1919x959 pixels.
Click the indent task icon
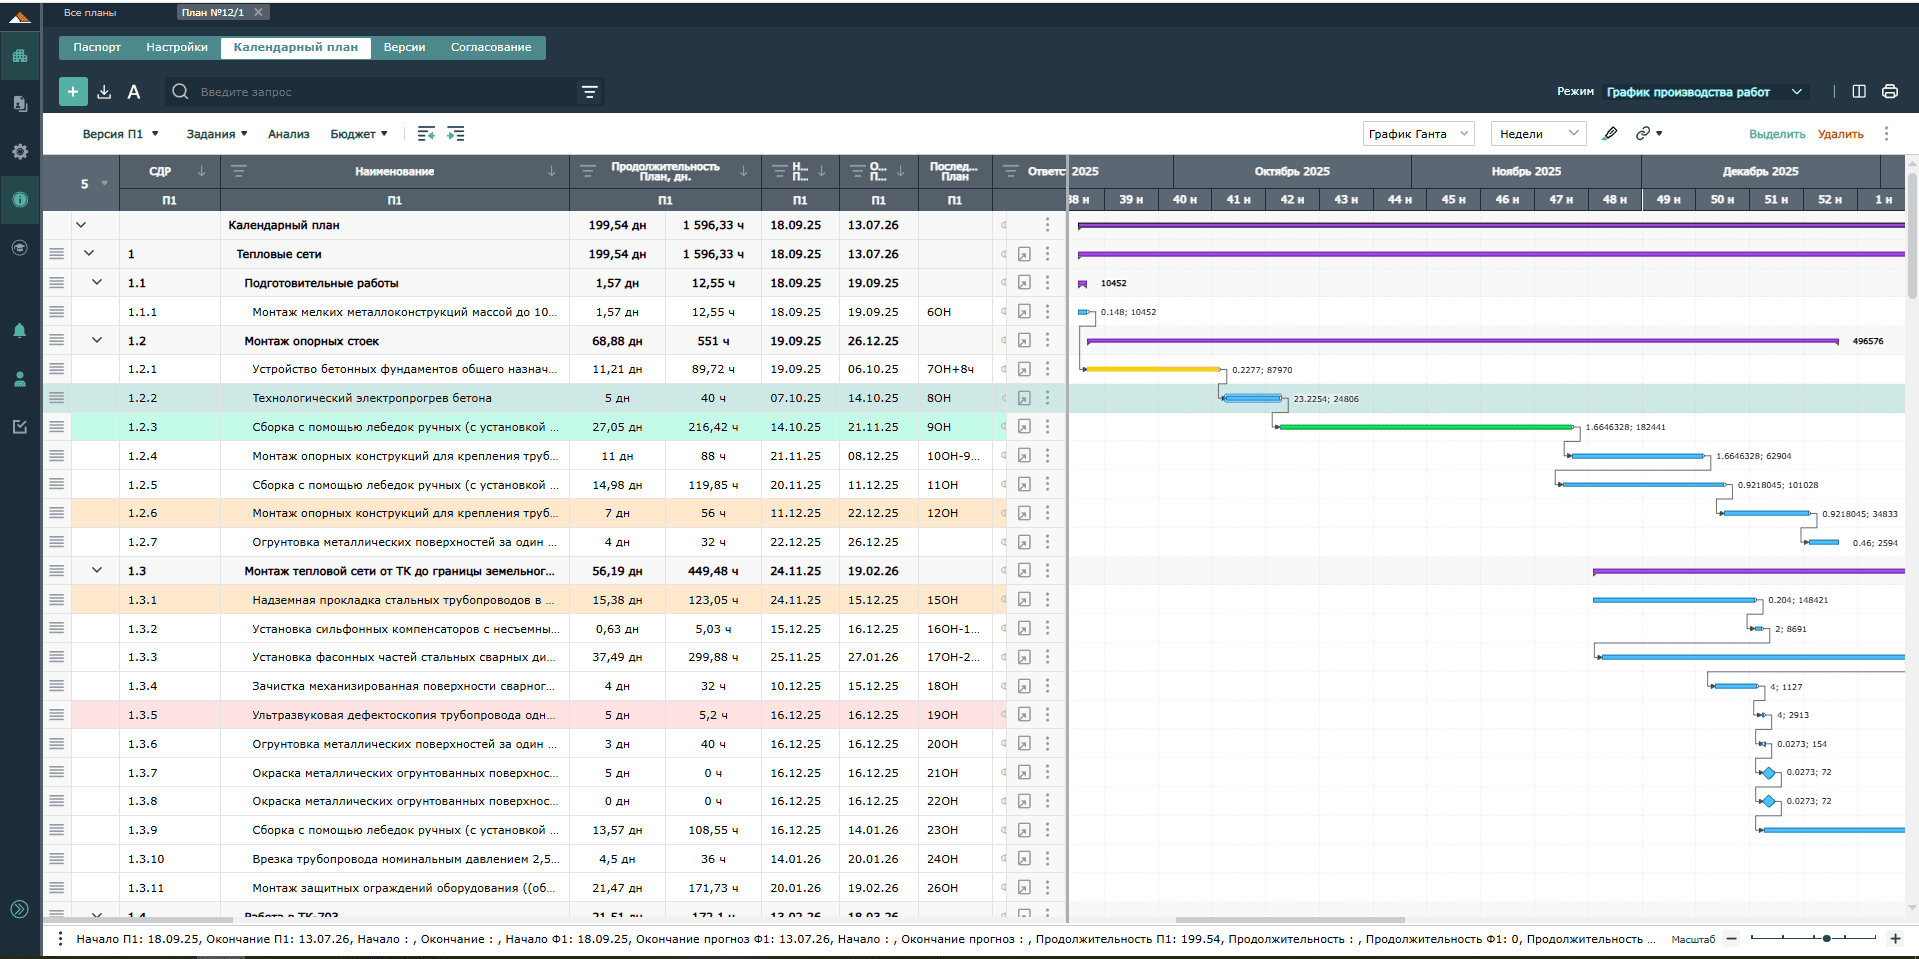(x=456, y=134)
